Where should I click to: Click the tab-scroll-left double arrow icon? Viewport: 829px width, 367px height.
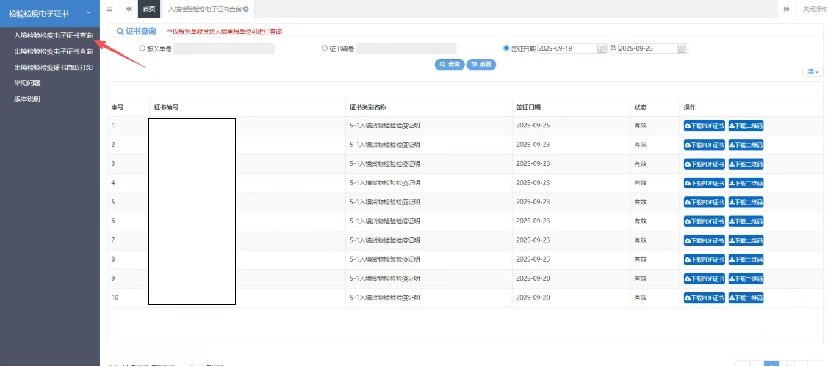coord(128,10)
